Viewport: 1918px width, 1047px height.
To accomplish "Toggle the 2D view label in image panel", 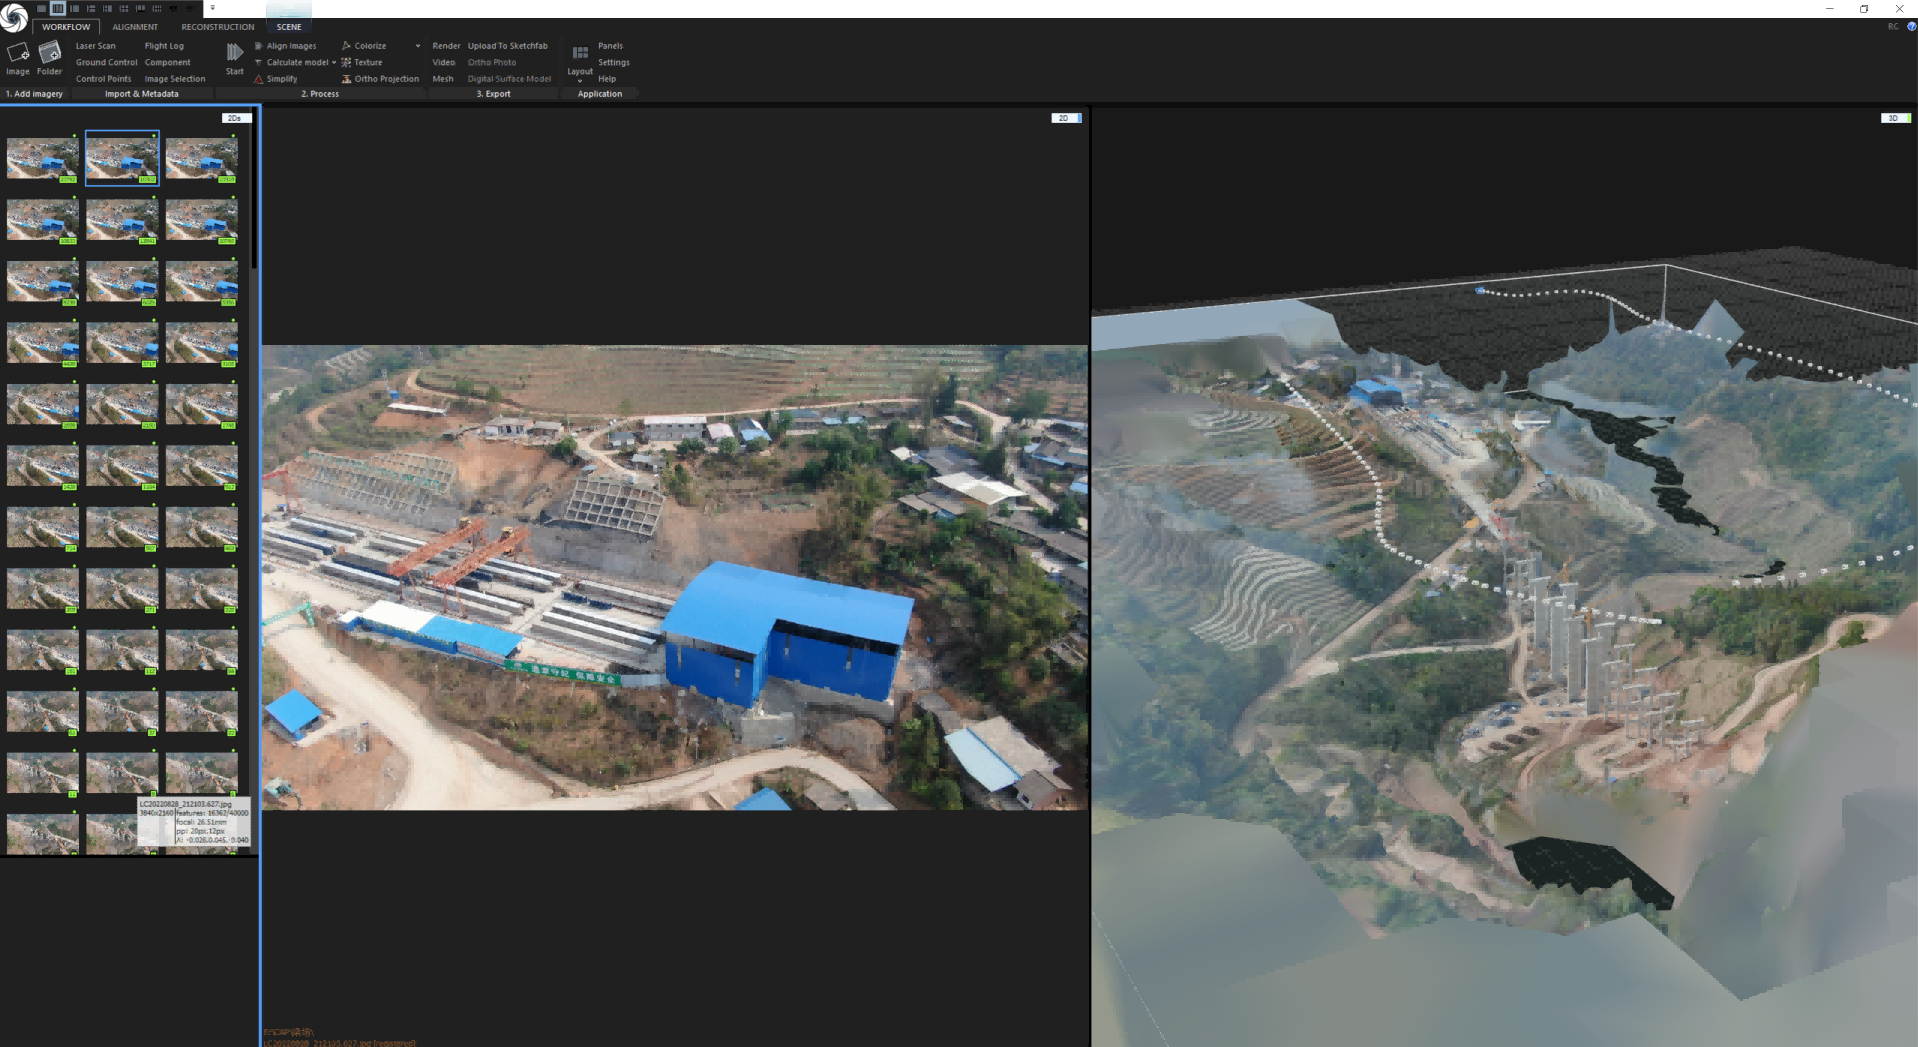I will [1066, 118].
